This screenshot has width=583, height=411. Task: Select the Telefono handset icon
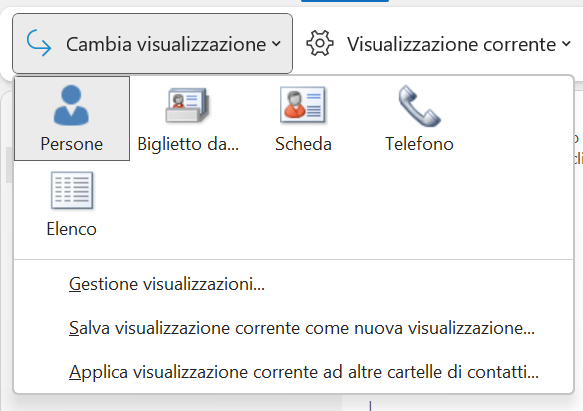[x=419, y=106]
